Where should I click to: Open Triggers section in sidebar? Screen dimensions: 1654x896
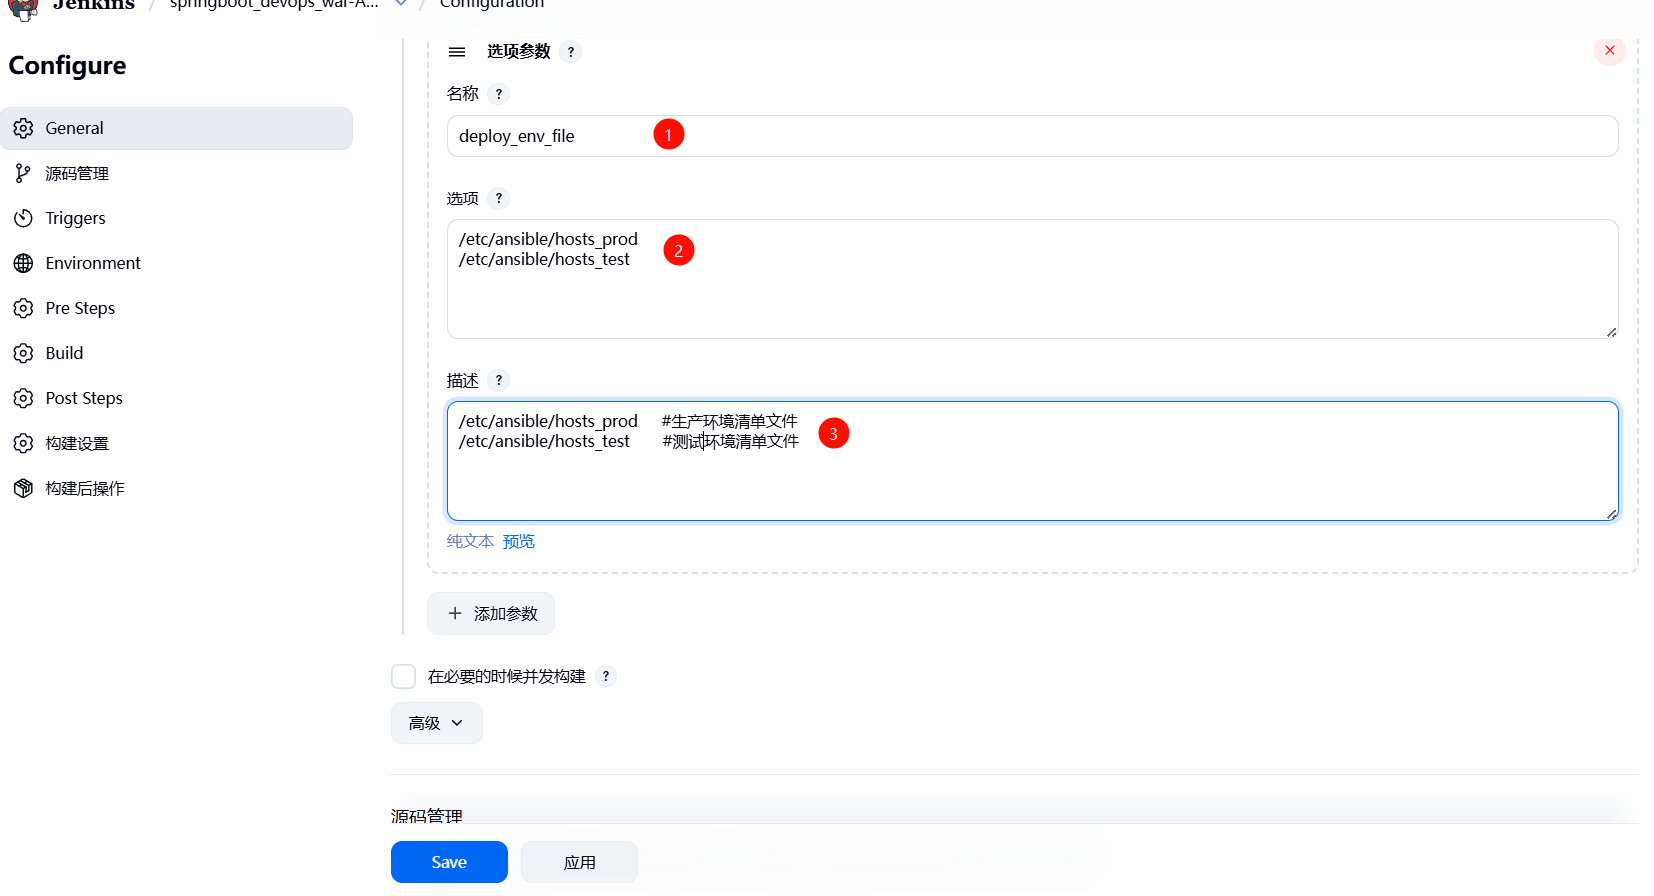(75, 219)
